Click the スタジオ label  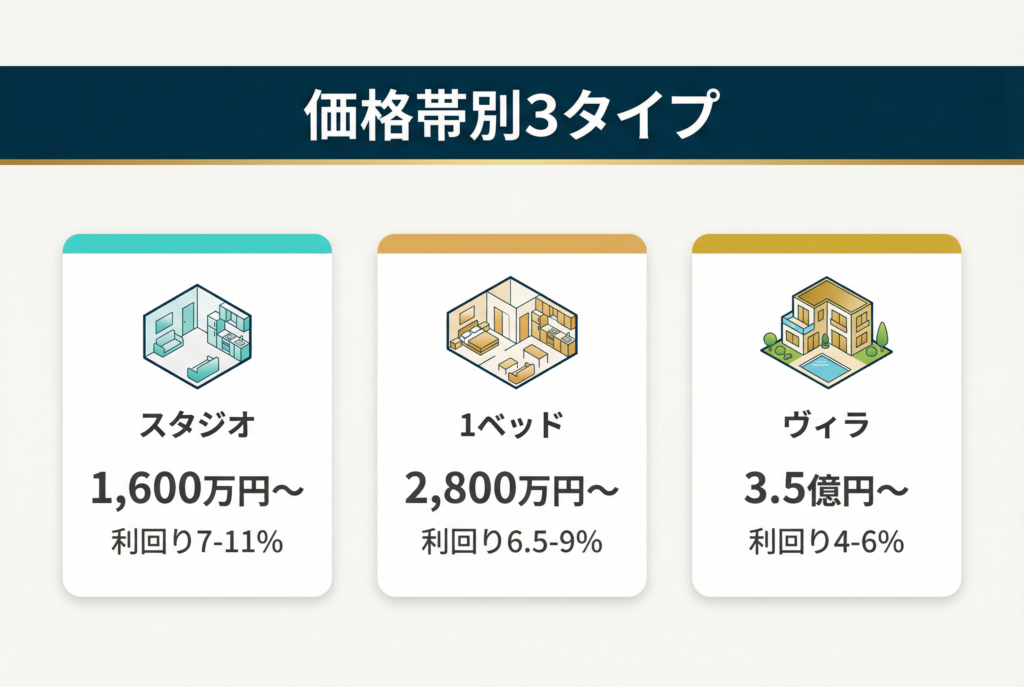[x=197, y=427]
